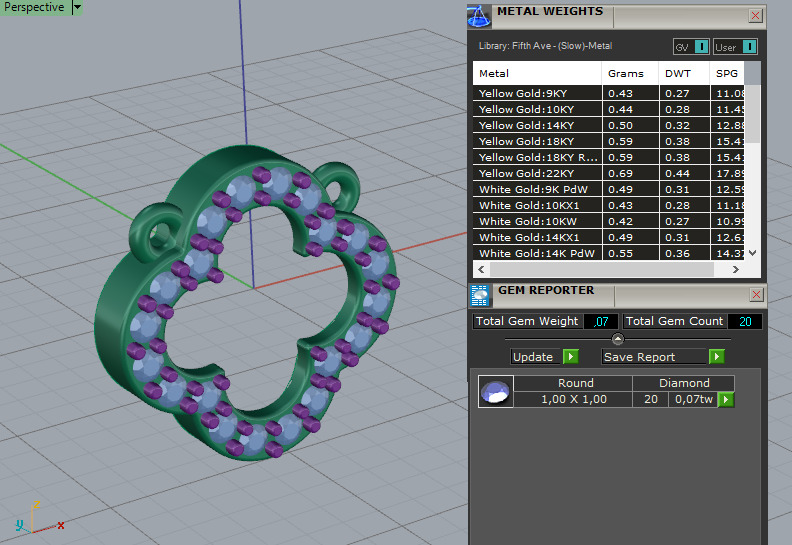The image size is (792, 545).
Task: Click the green arrow next to Update
Action: pyautogui.click(x=571, y=357)
